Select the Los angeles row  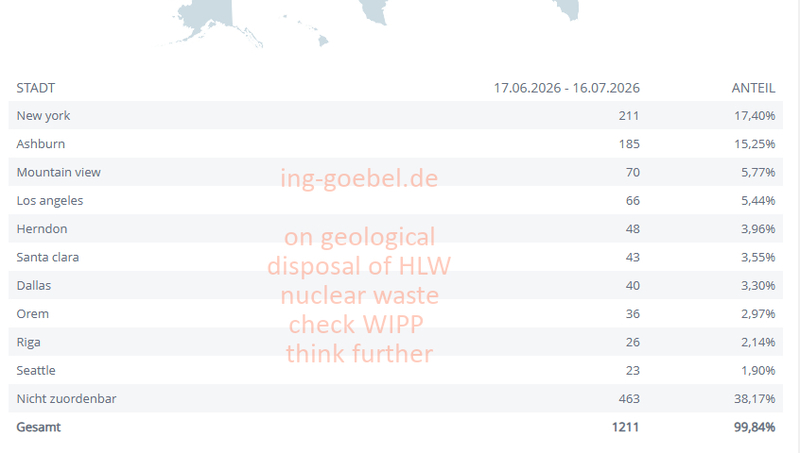pyautogui.click(x=395, y=200)
